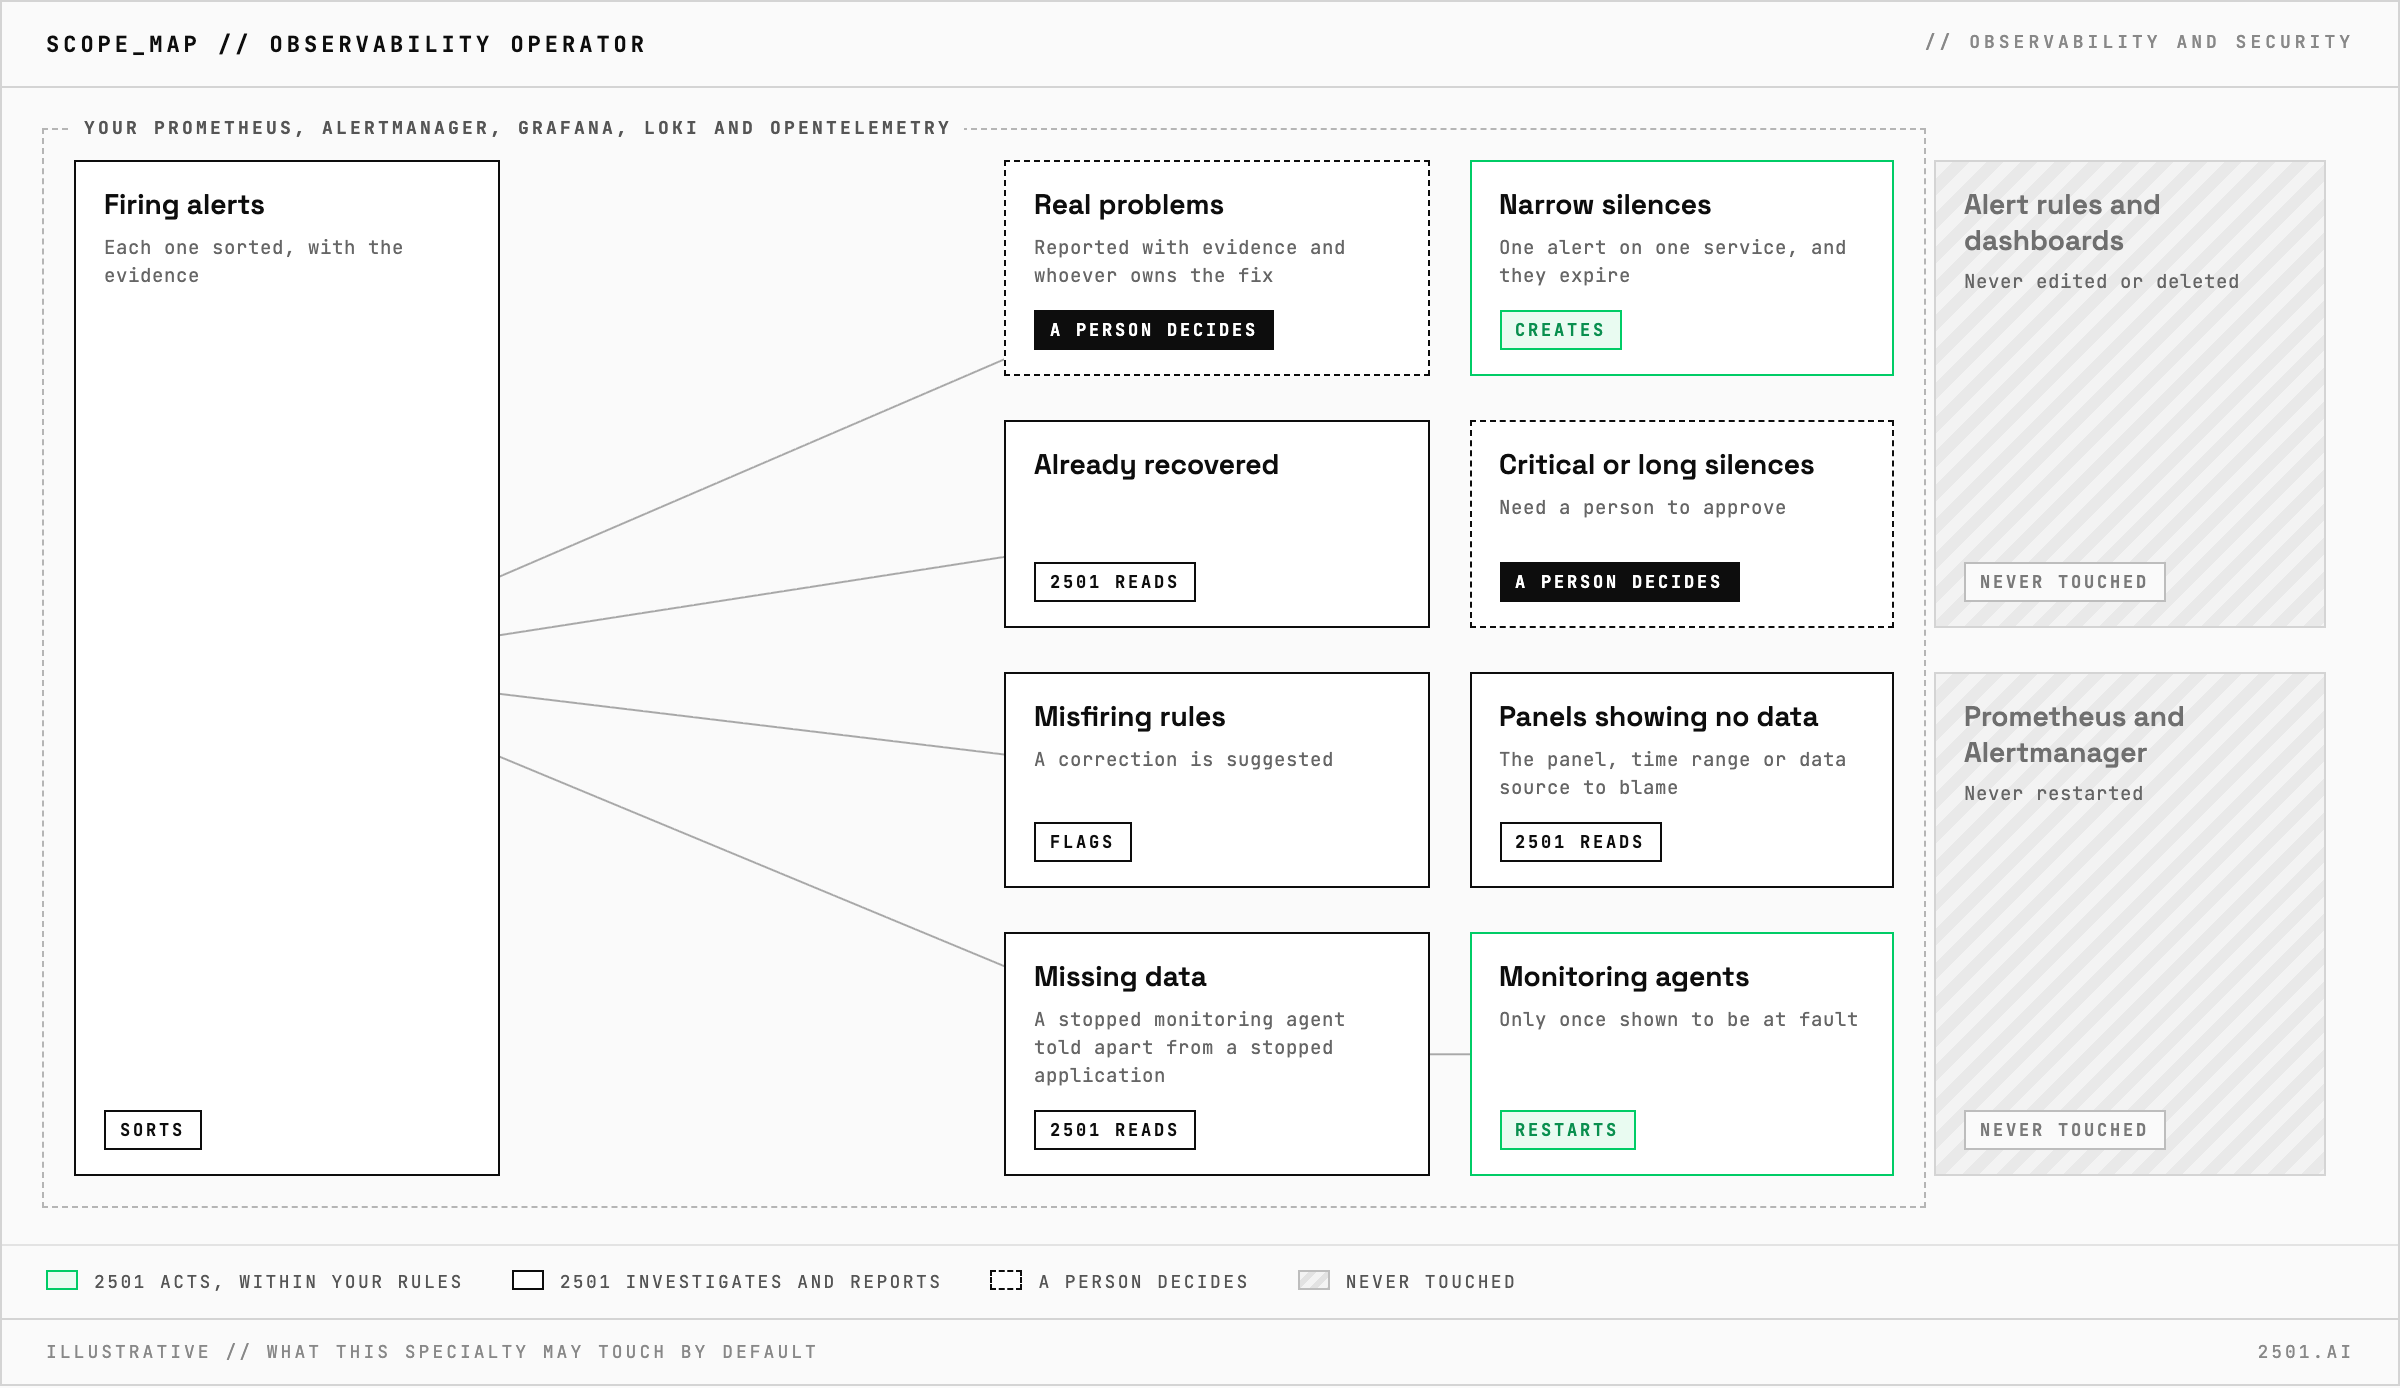Click 2501 READS tag in Missing data
This screenshot has height=1388, width=2400.
point(1114,1130)
